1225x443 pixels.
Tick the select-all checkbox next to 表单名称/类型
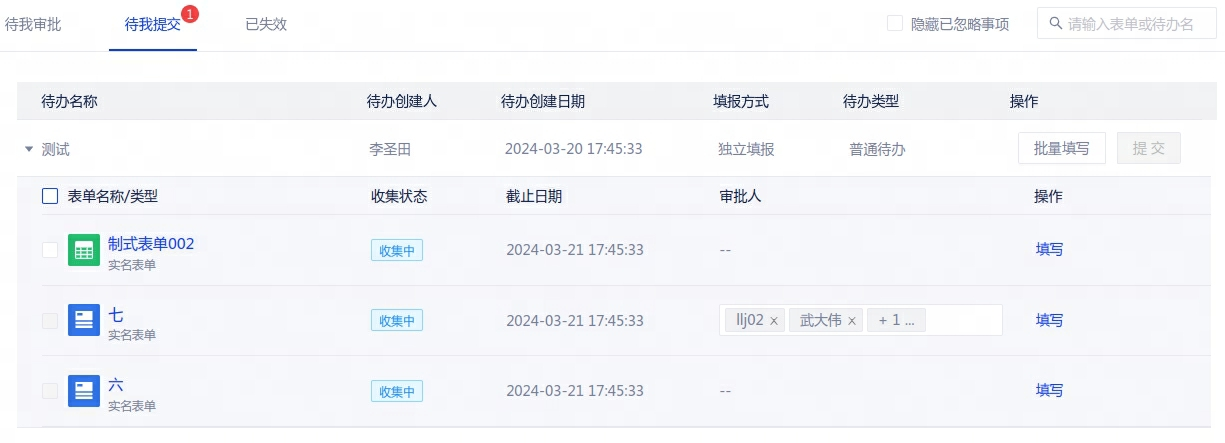[50, 196]
